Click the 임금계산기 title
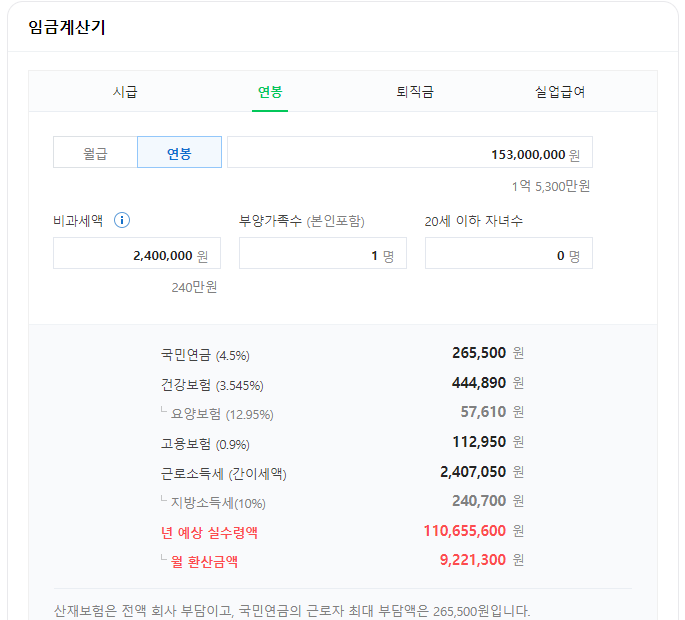Image resolution: width=685 pixels, height=620 pixels. (x=66, y=27)
